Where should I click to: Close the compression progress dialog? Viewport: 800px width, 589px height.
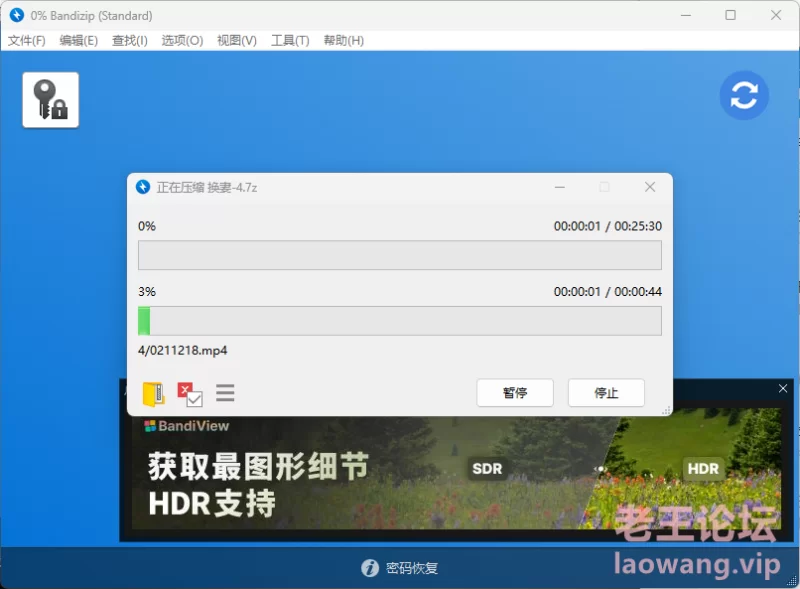[x=649, y=187]
